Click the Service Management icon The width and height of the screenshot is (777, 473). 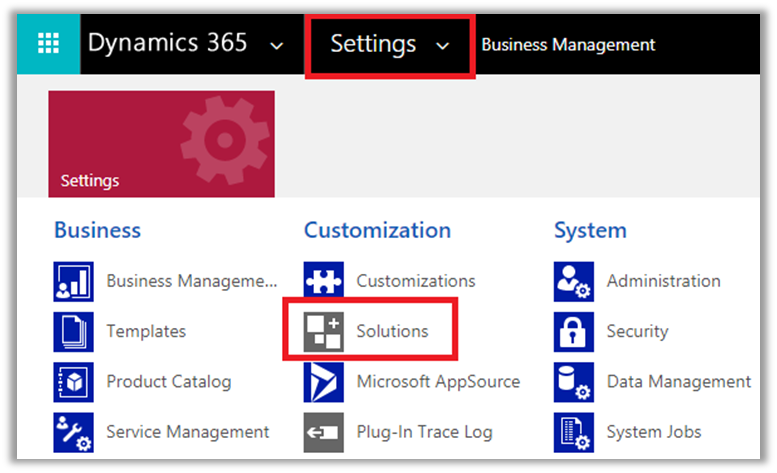[73, 432]
